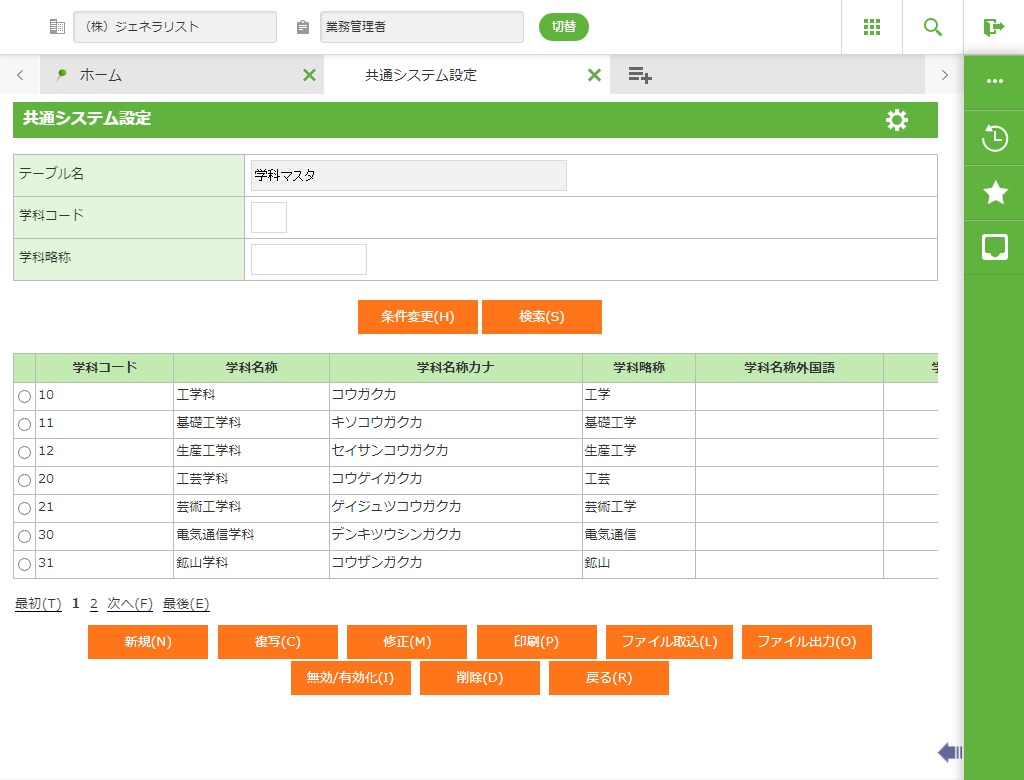Click the magnifier search icon in header

click(x=932, y=27)
